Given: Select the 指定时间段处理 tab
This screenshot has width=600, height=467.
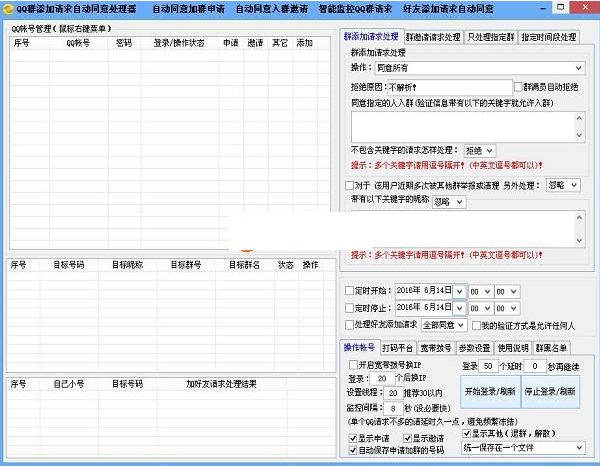Looking at the screenshot, I should (548, 37).
